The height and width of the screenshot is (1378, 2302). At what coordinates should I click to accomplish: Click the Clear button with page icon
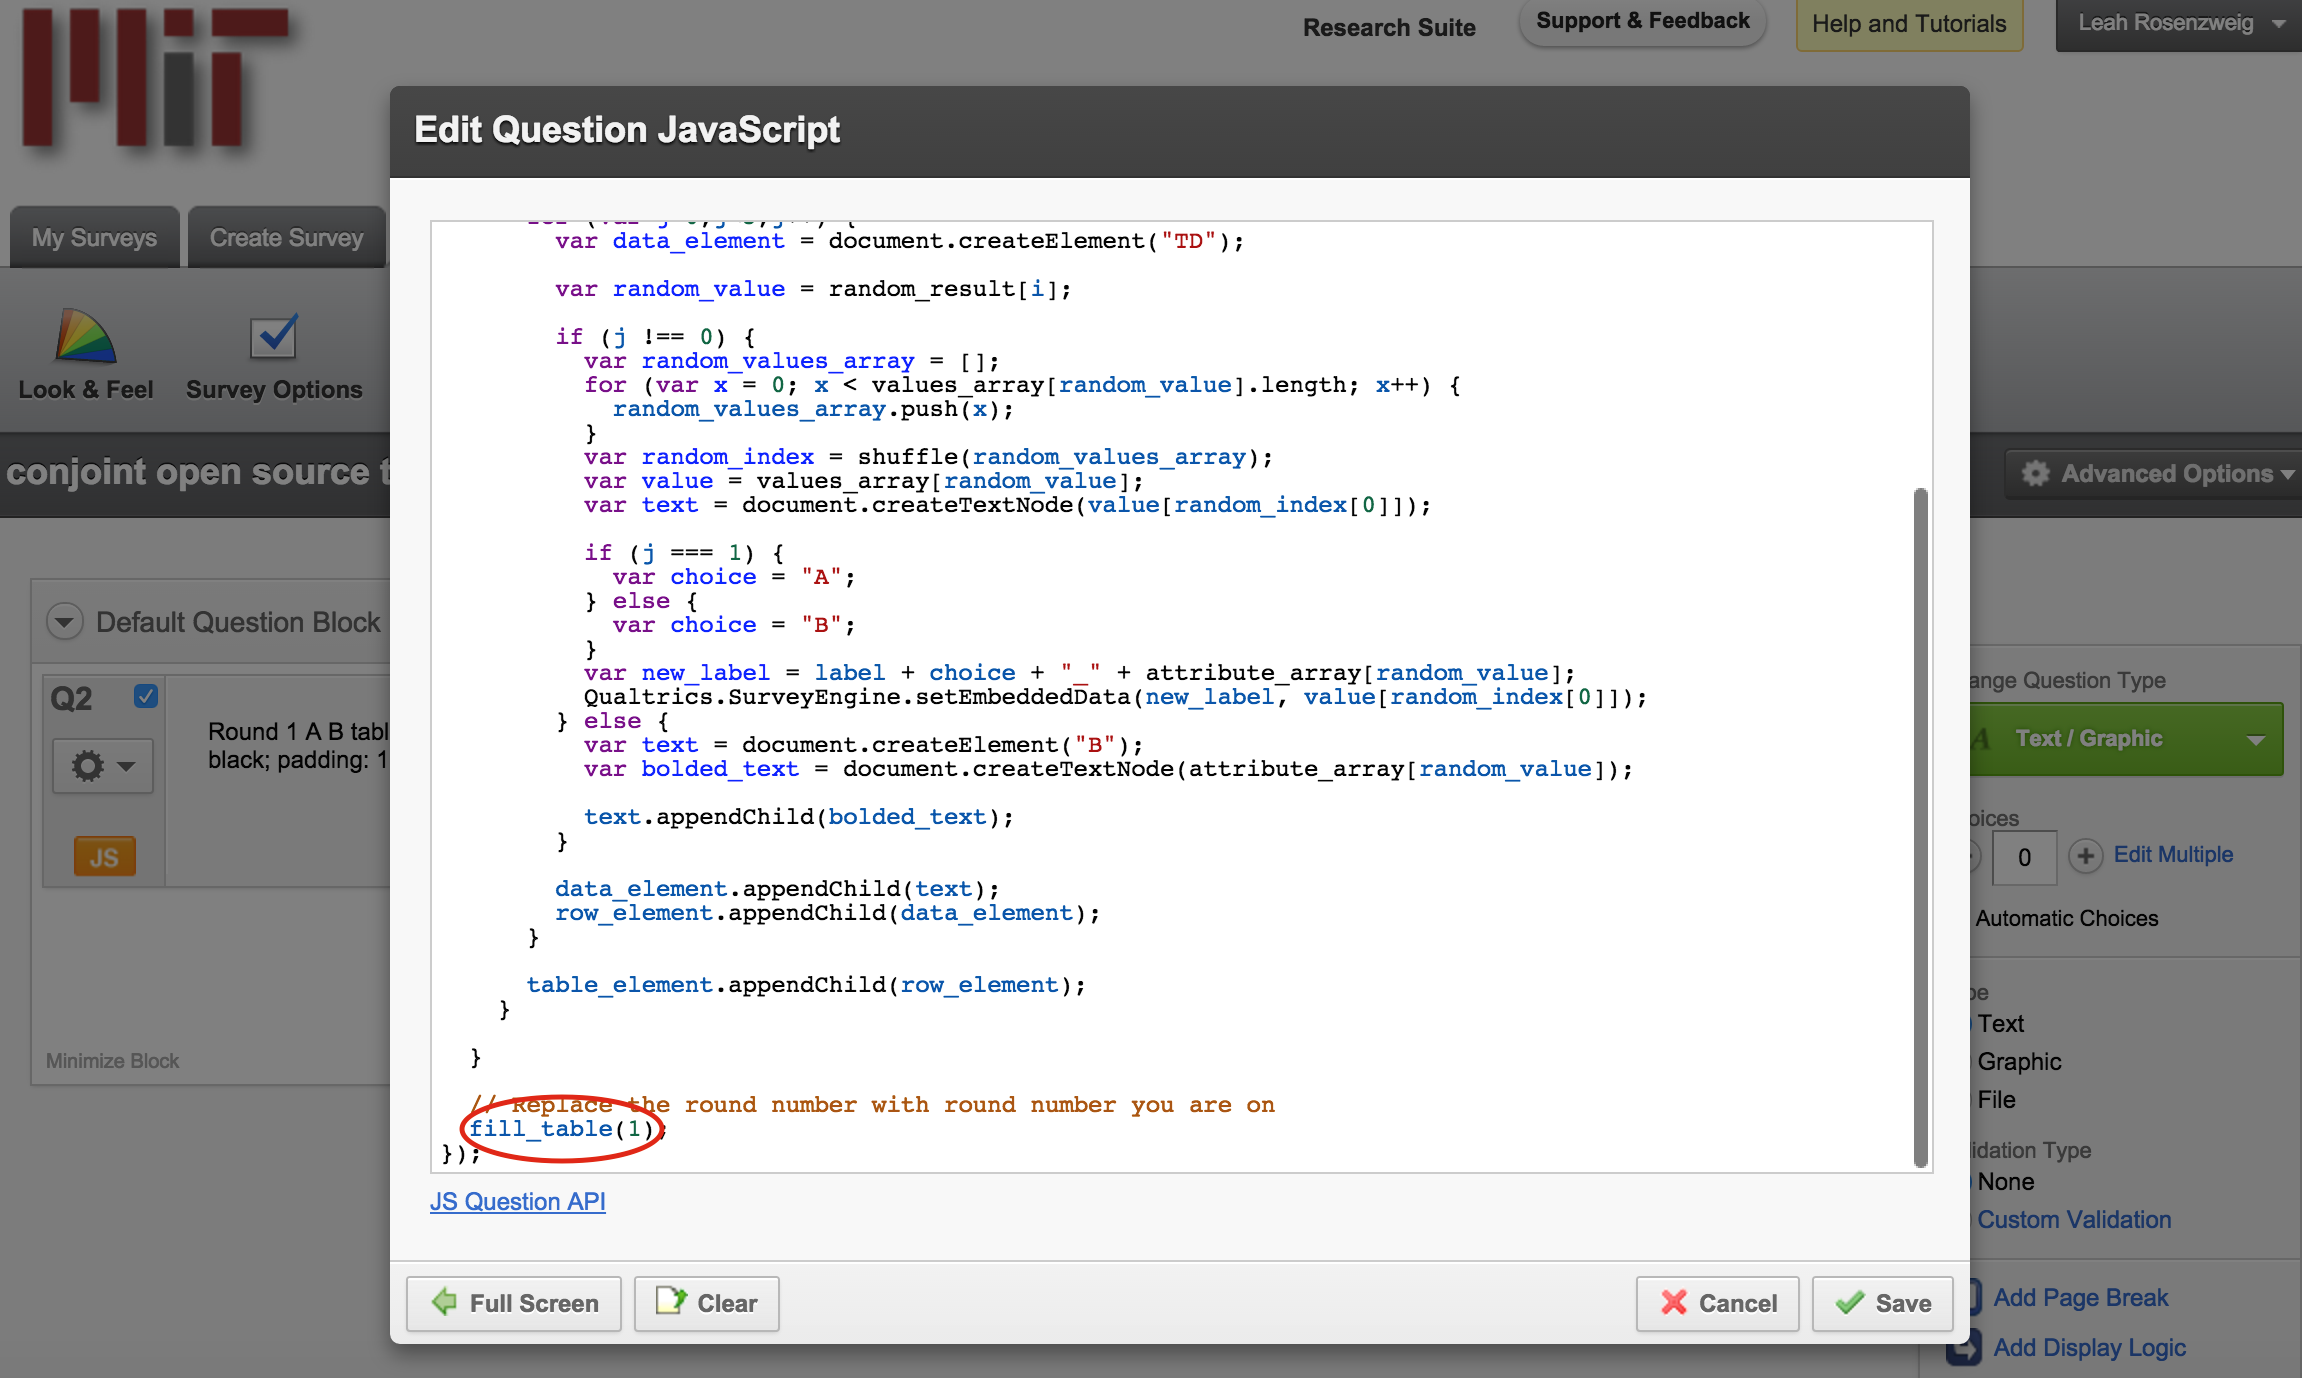point(706,1303)
